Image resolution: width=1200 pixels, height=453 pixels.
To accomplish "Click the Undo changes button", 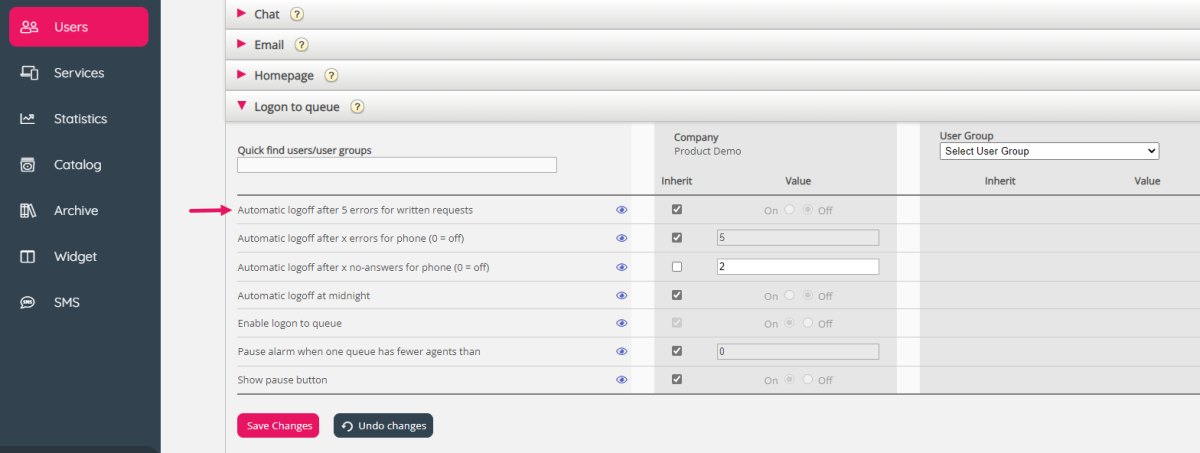I will (x=383, y=426).
